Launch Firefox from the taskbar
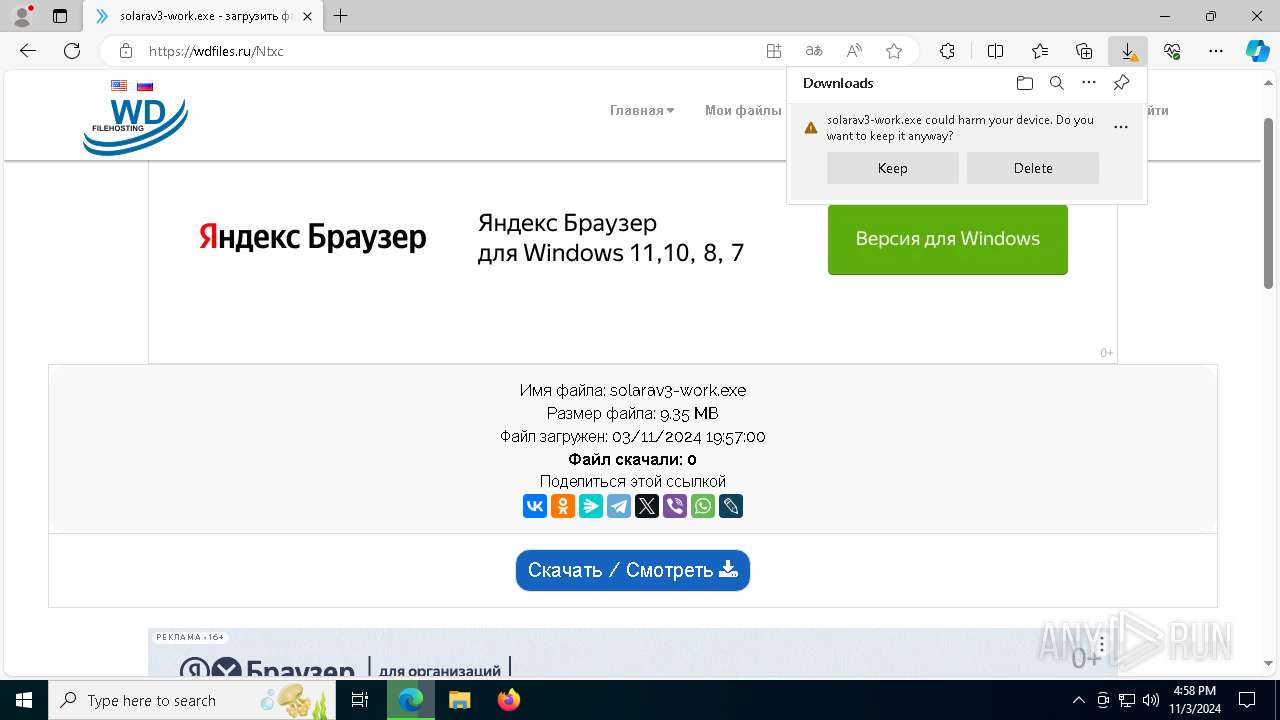Image resolution: width=1280 pixels, height=720 pixels. (509, 700)
